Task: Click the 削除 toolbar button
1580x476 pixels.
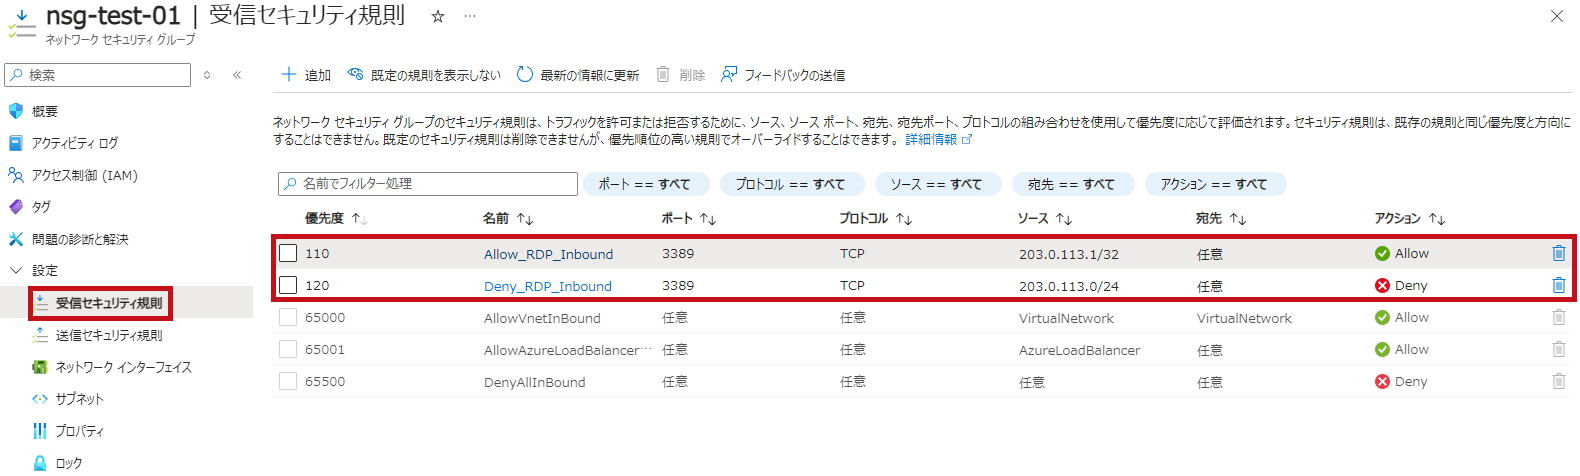Action: (681, 75)
